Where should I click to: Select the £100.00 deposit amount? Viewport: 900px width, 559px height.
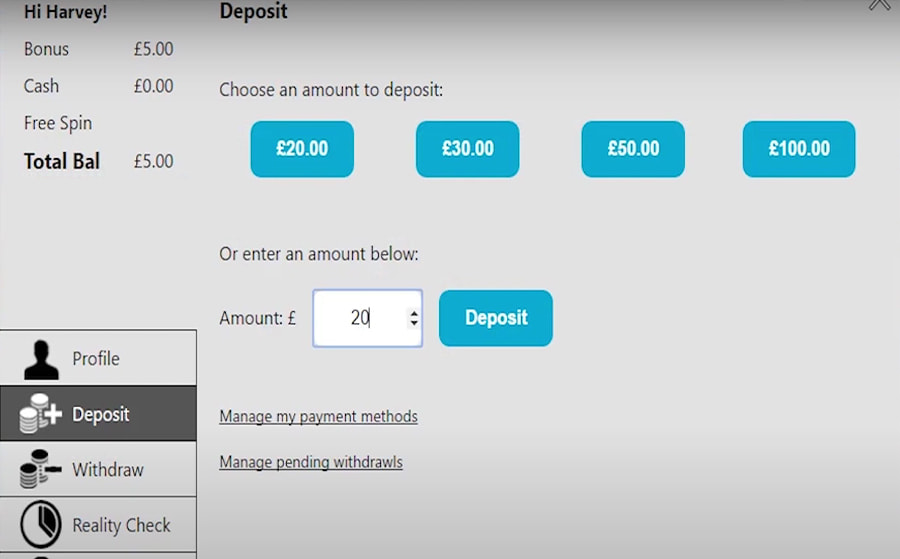[x=799, y=149]
